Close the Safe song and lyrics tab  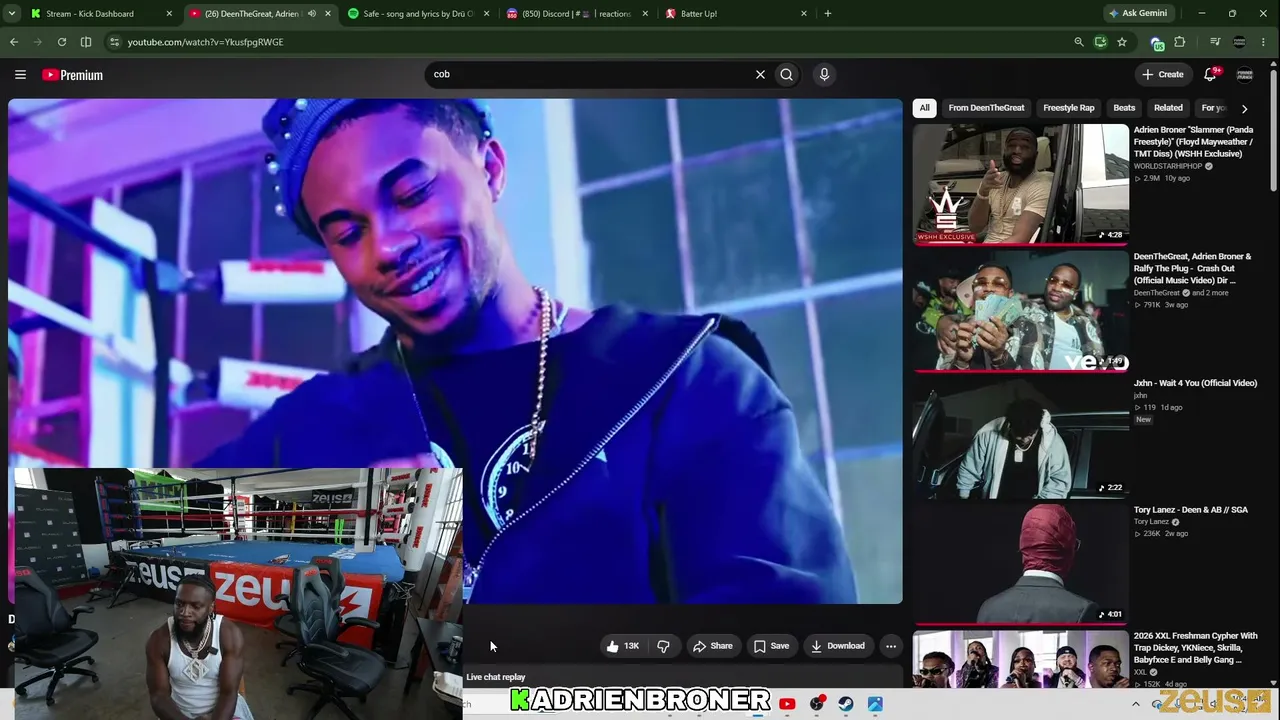coord(486,14)
